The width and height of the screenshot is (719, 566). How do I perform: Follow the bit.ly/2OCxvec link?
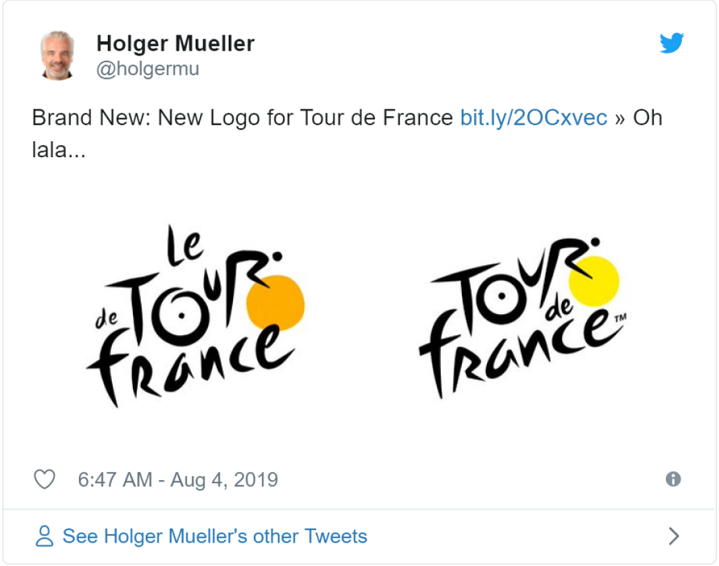(x=534, y=118)
